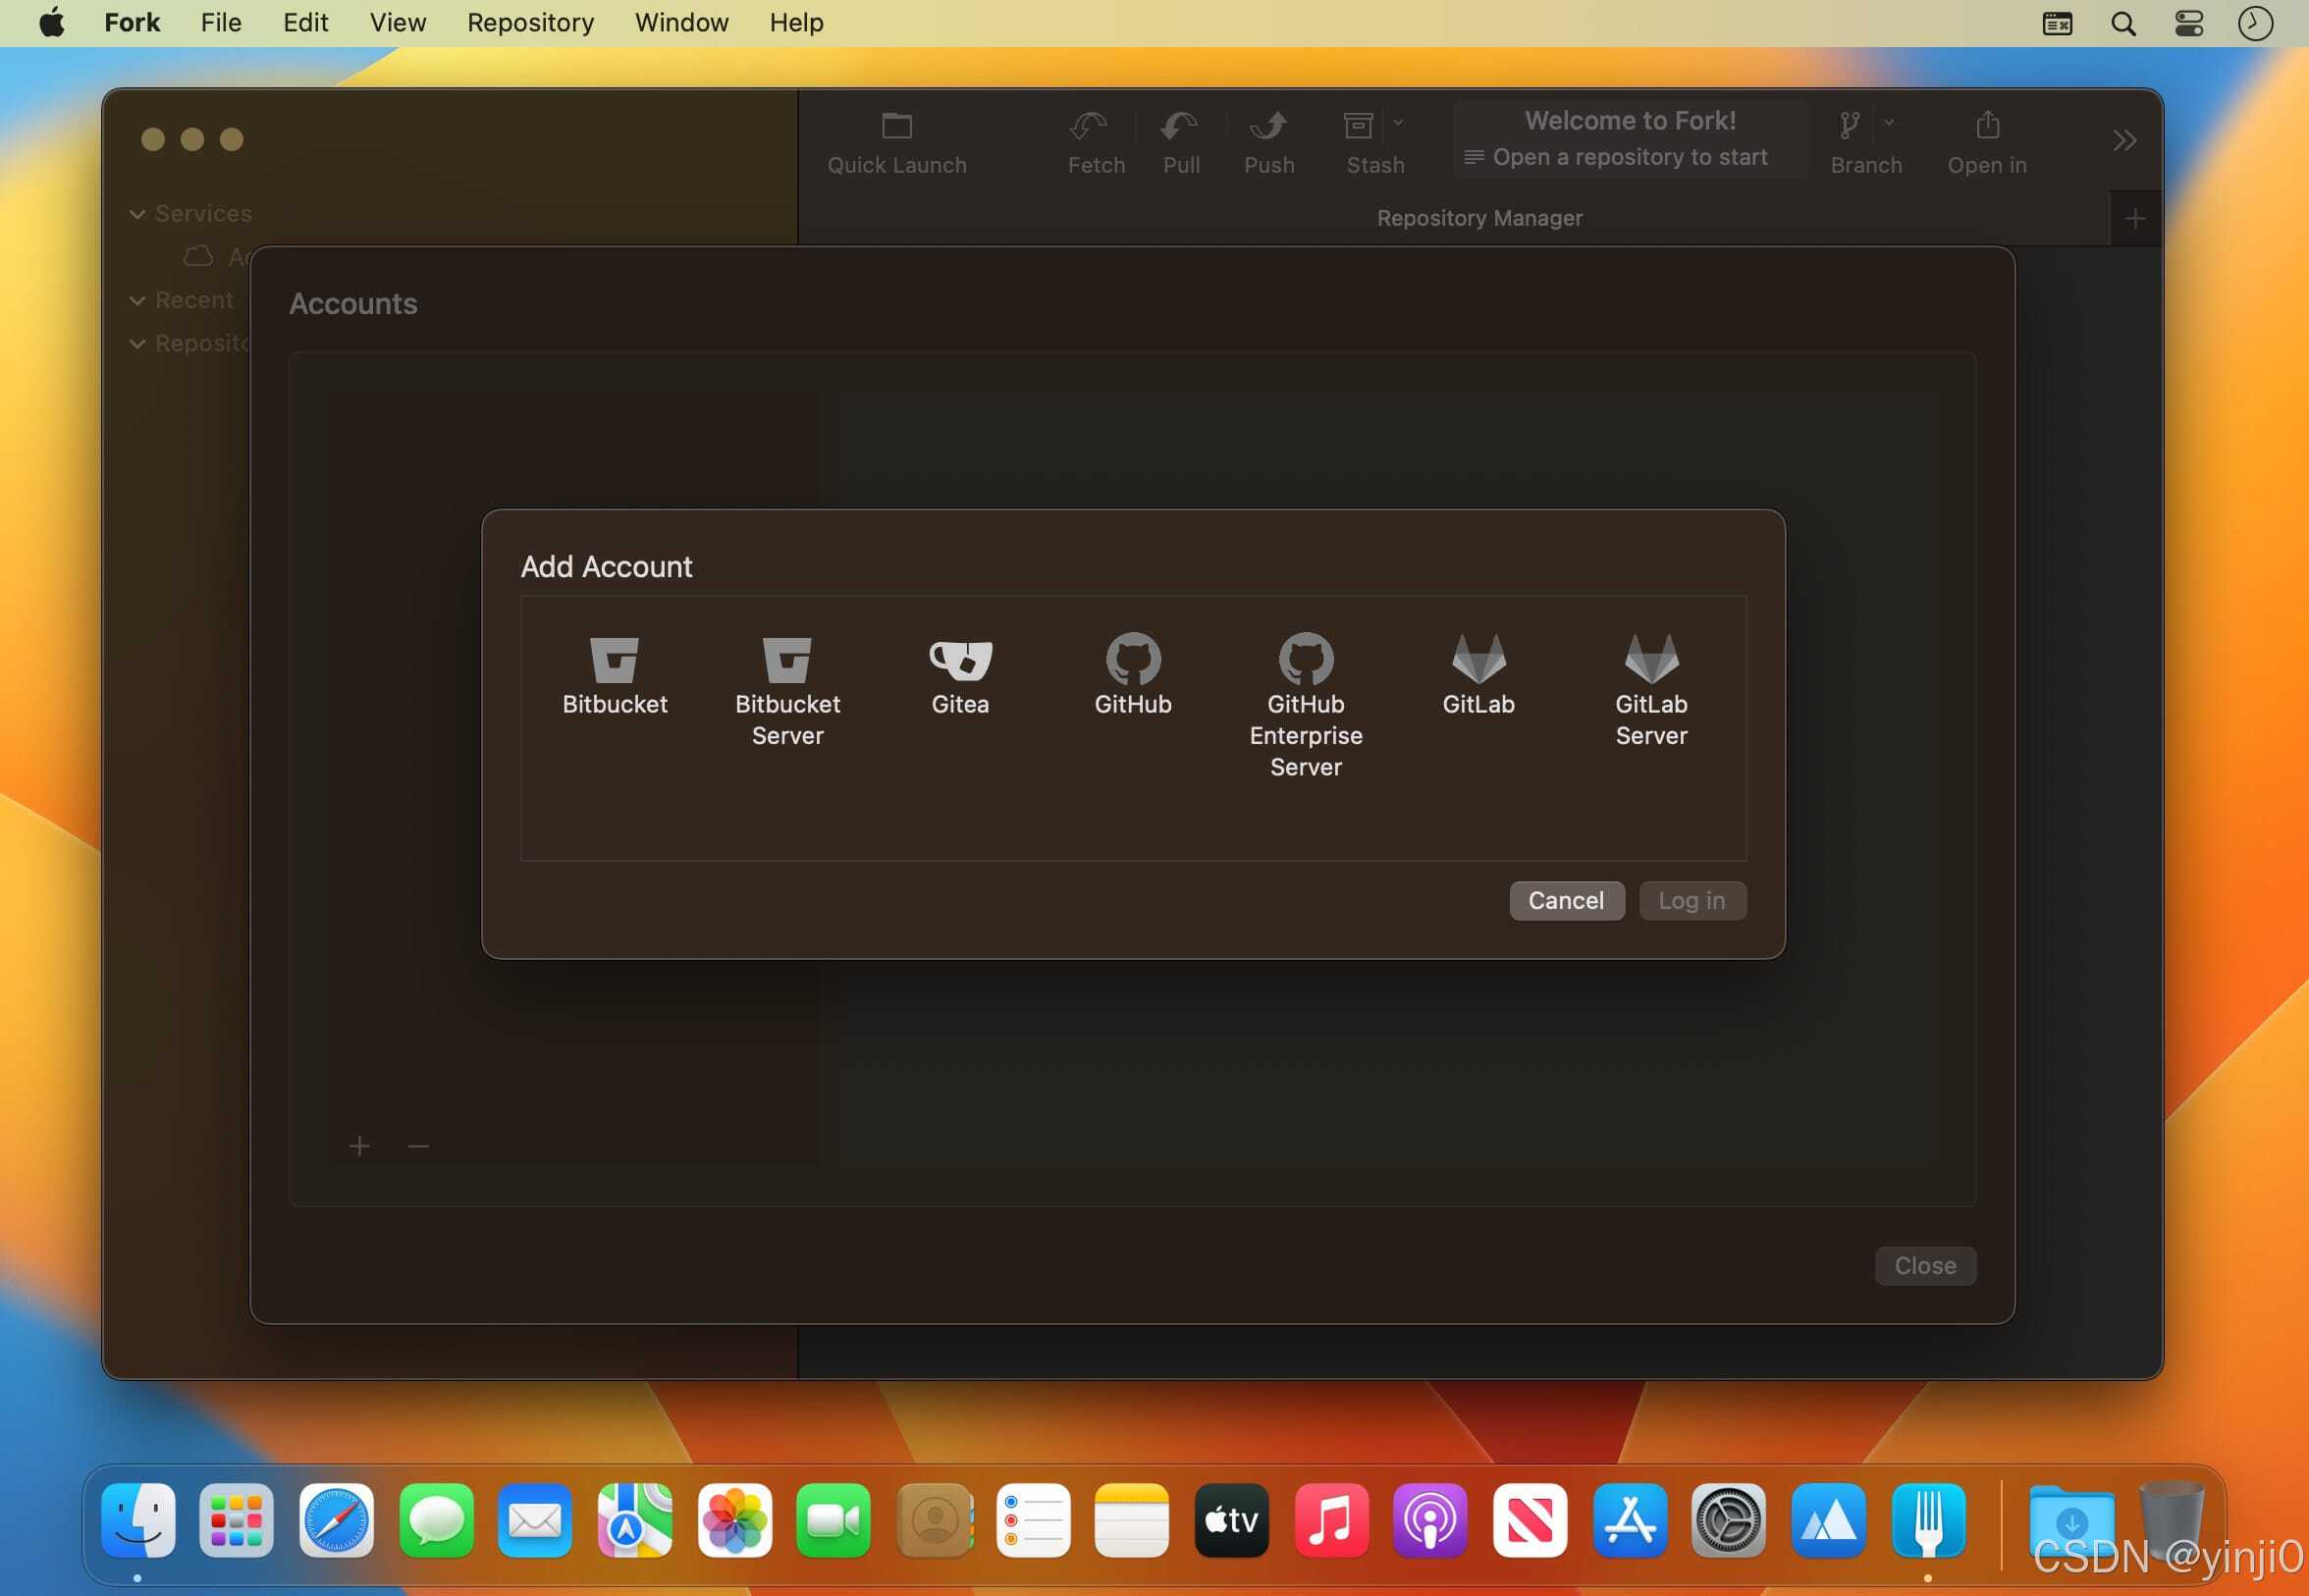2309x1596 pixels.
Task: Open Control Center in menu bar
Action: (2189, 23)
